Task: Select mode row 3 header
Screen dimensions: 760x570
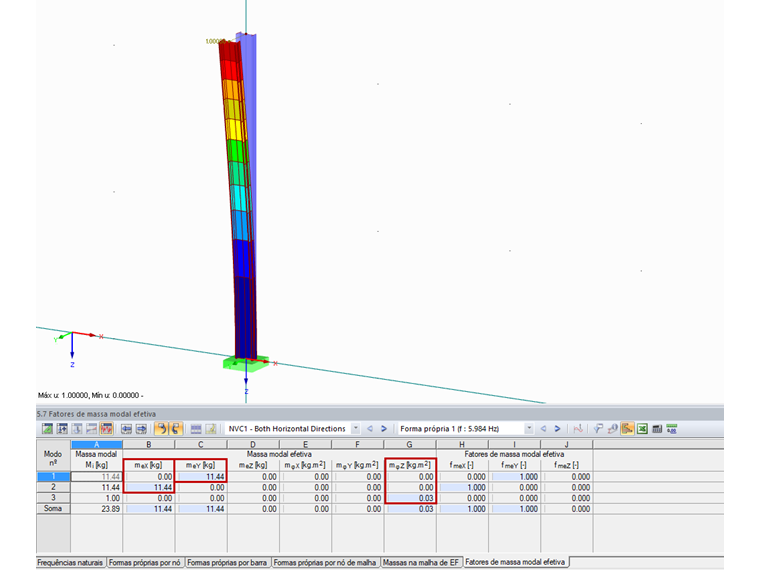Action: pyautogui.click(x=53, y=498)
